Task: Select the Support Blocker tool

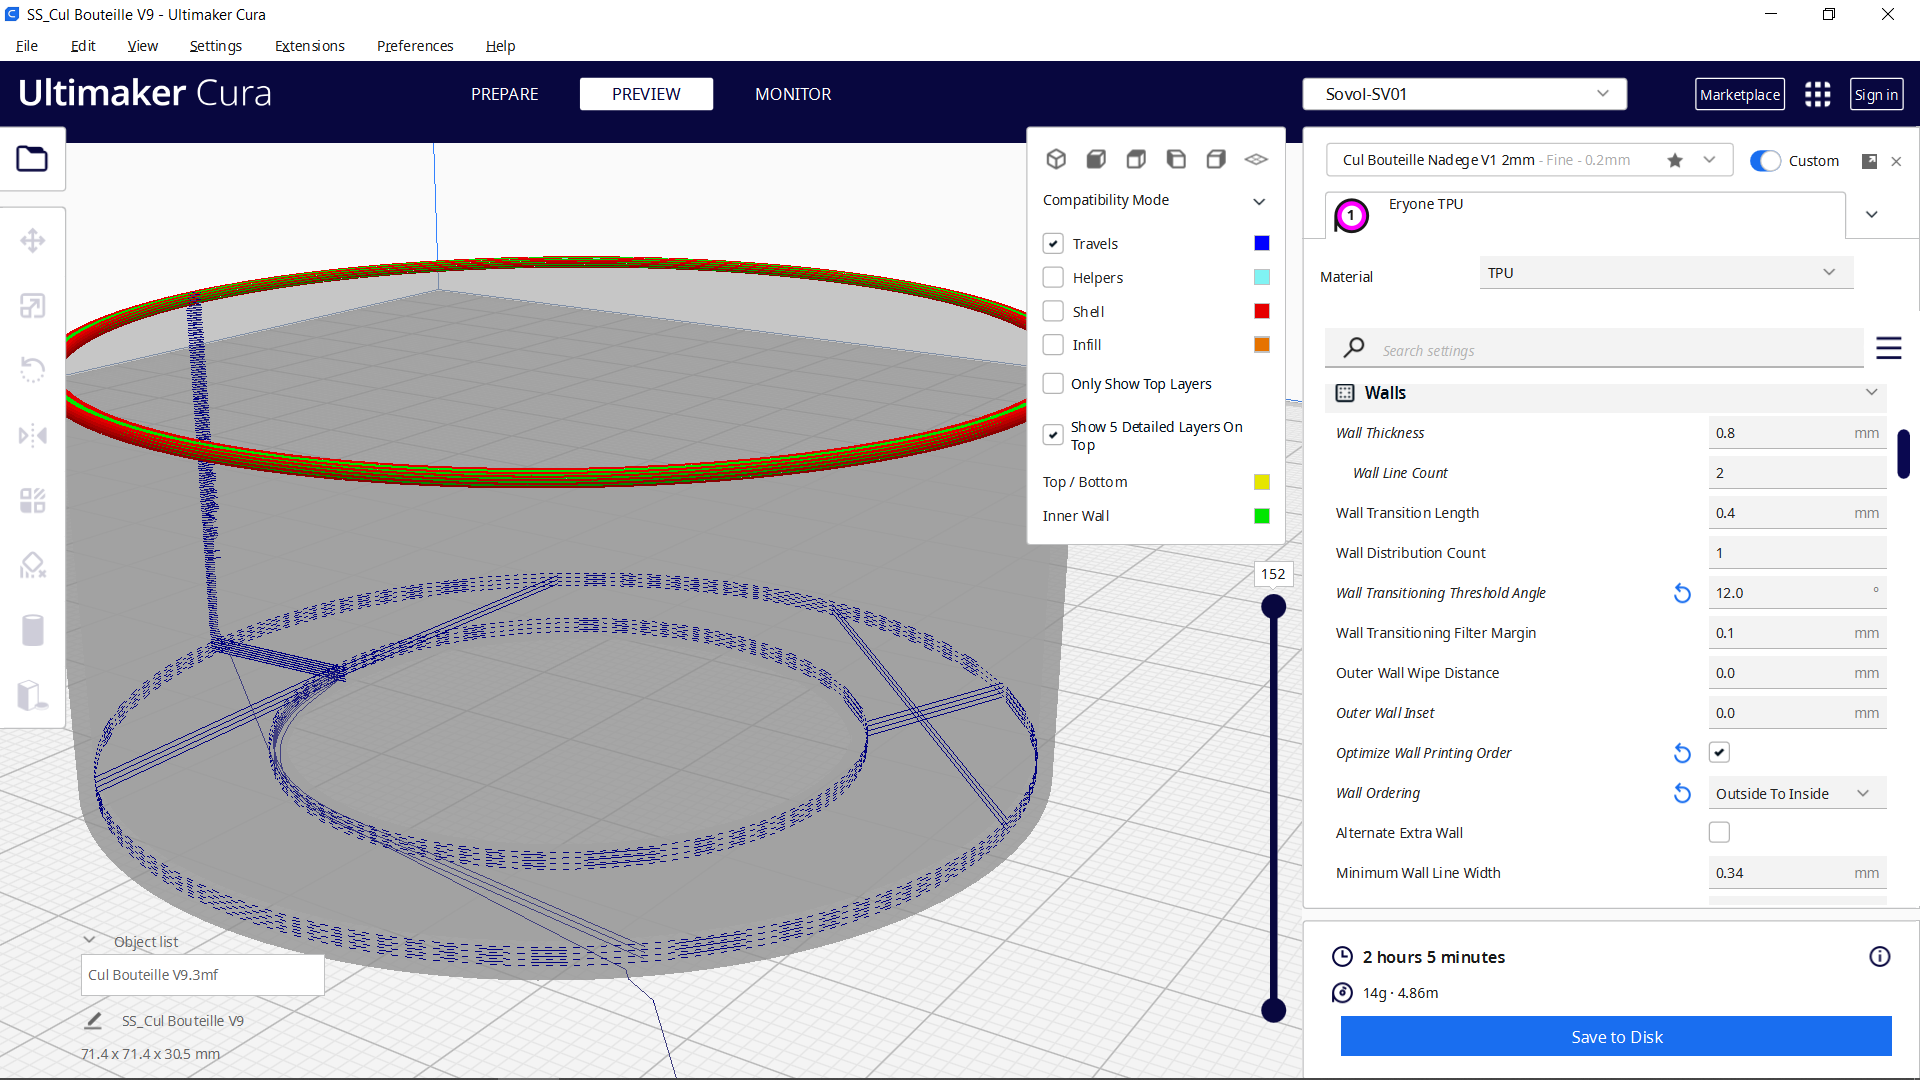Action: pos(33,564)
